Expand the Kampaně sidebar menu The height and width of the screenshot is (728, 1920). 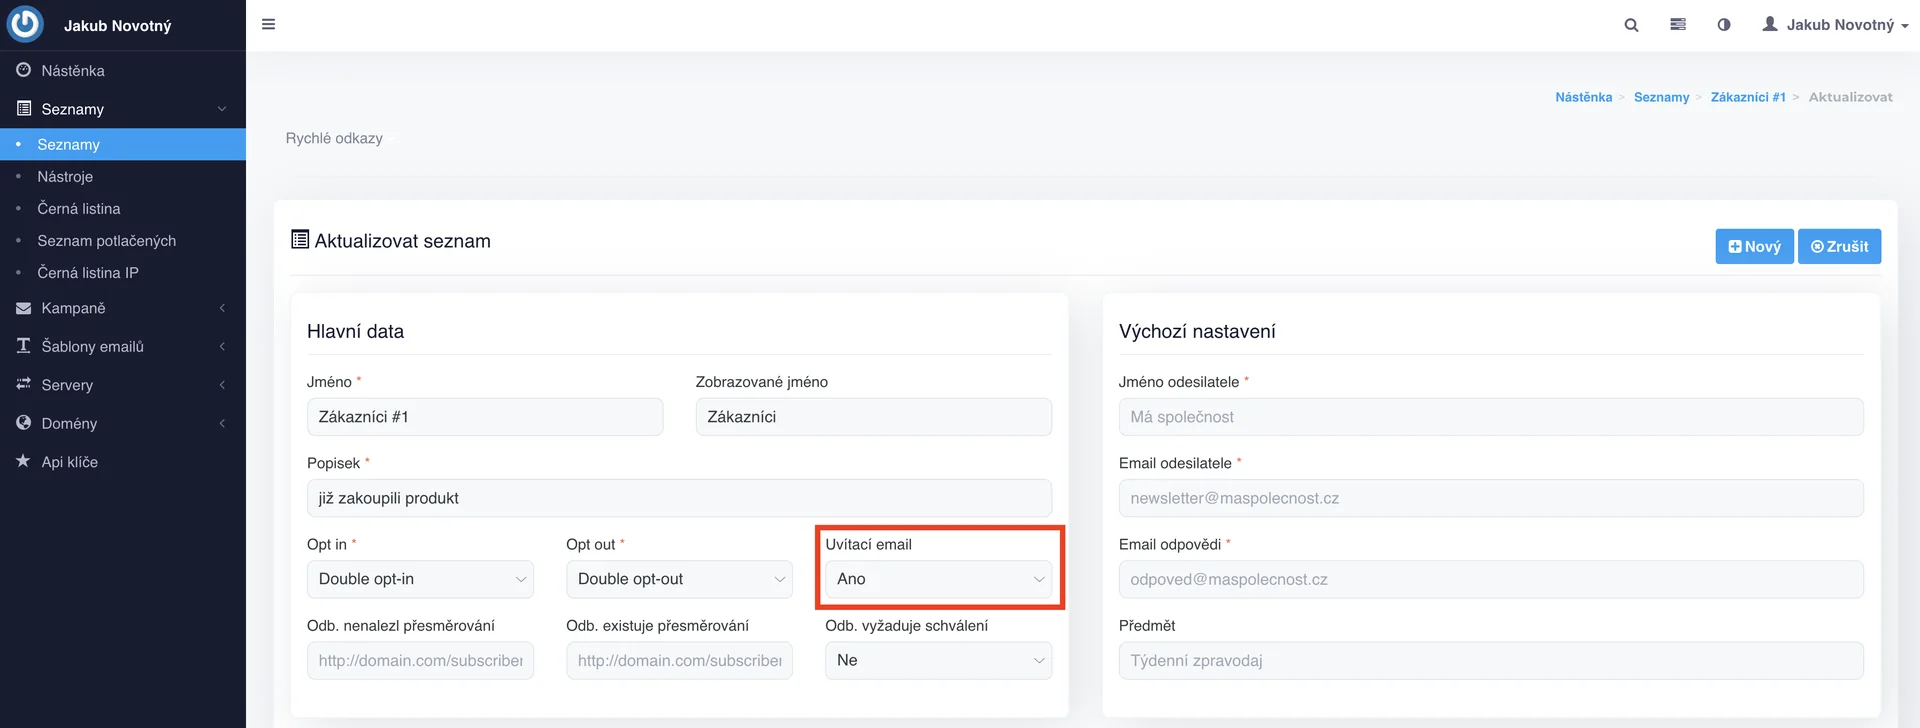pyautogui.click(x=73, y=308)
